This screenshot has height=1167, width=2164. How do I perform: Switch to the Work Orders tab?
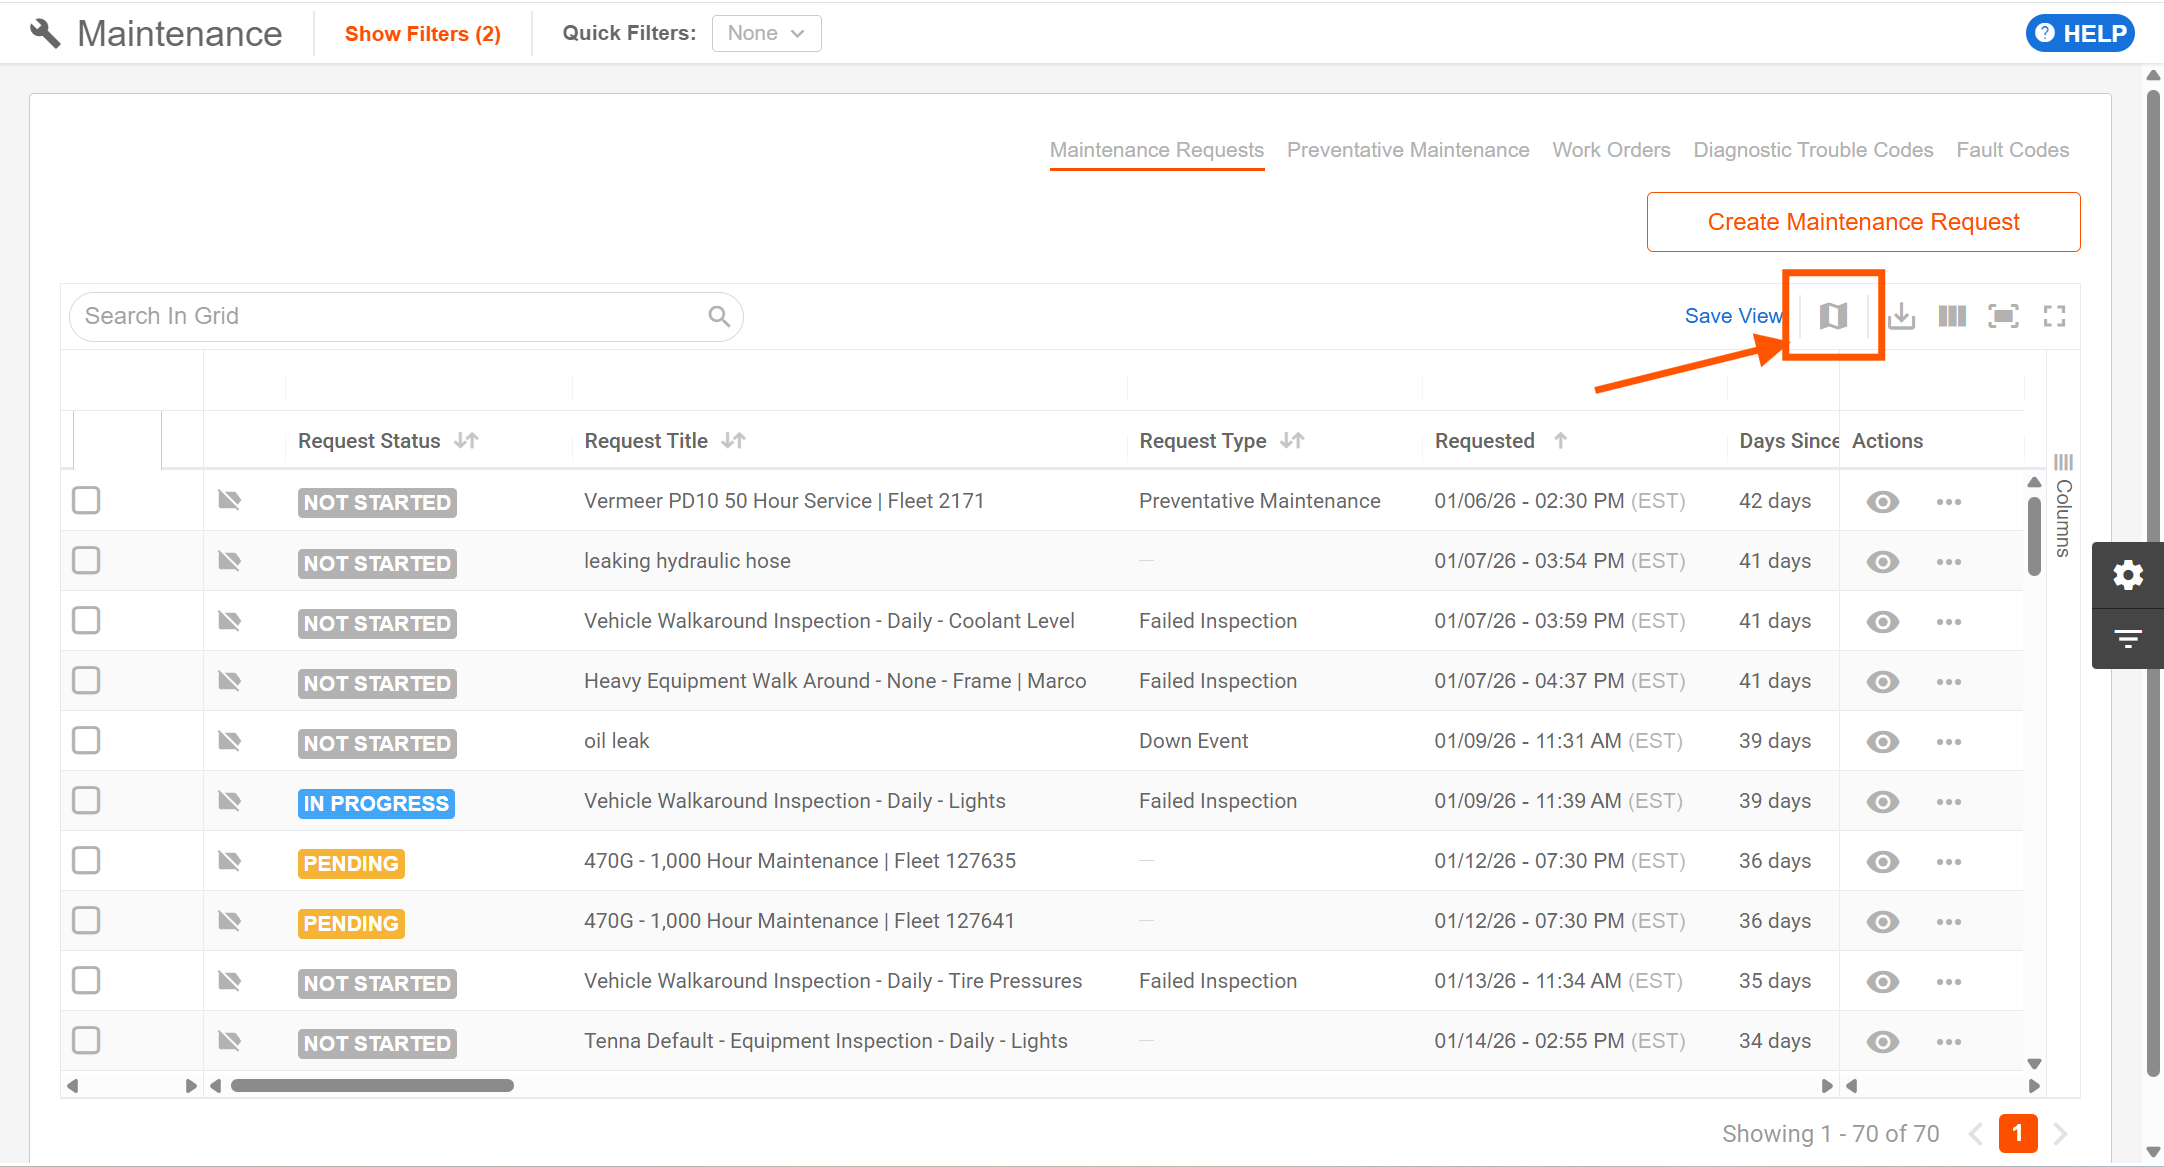click(1610, 150)
